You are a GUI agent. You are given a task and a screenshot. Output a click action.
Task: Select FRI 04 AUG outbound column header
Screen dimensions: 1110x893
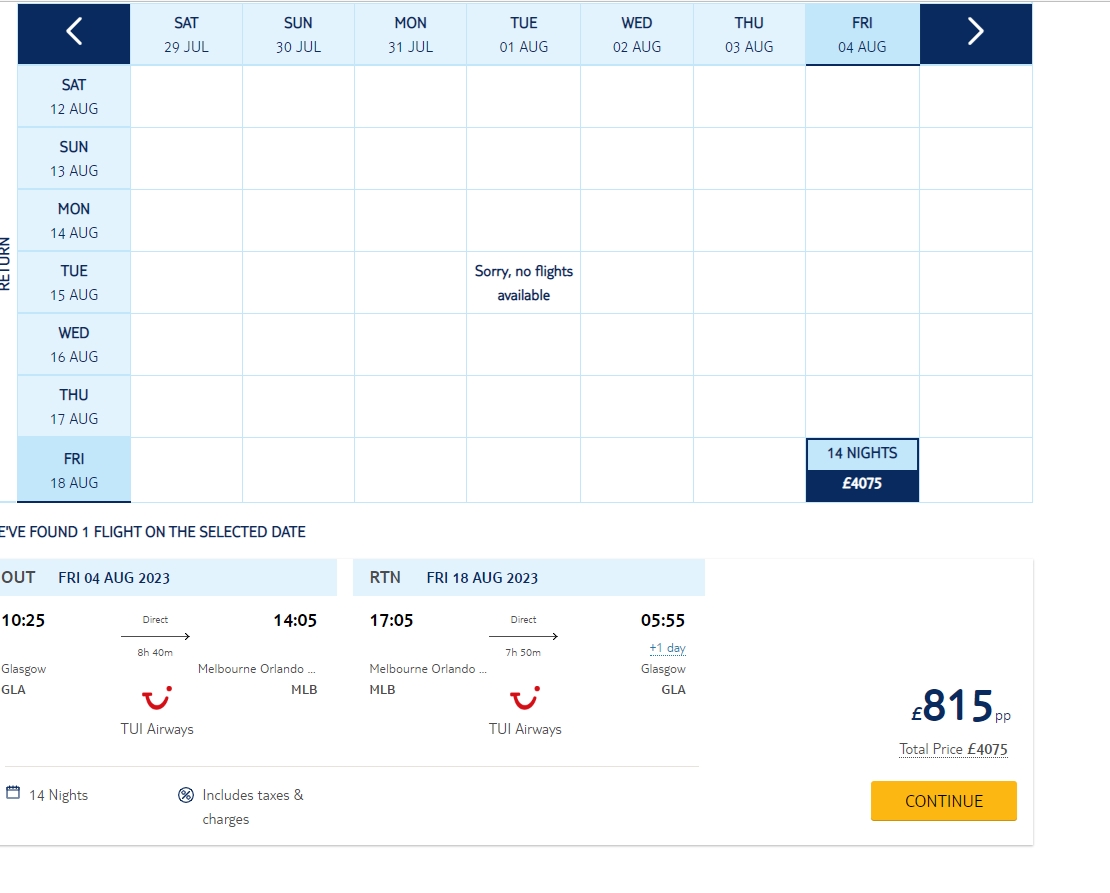[862, 35]
